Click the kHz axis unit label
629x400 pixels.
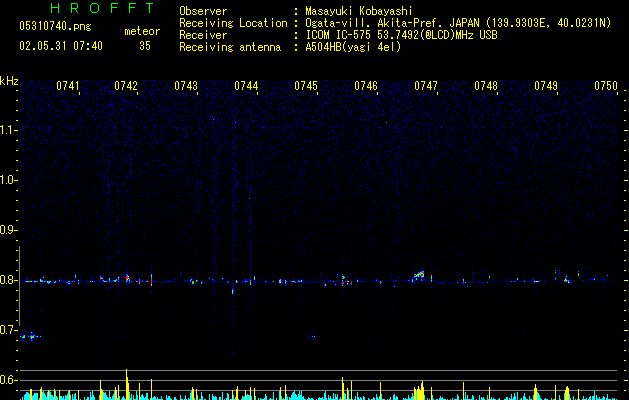[9, 81]
